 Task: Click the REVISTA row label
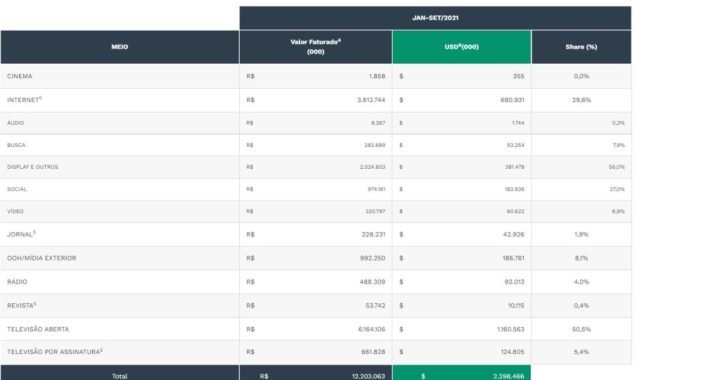tap(21, 305)
